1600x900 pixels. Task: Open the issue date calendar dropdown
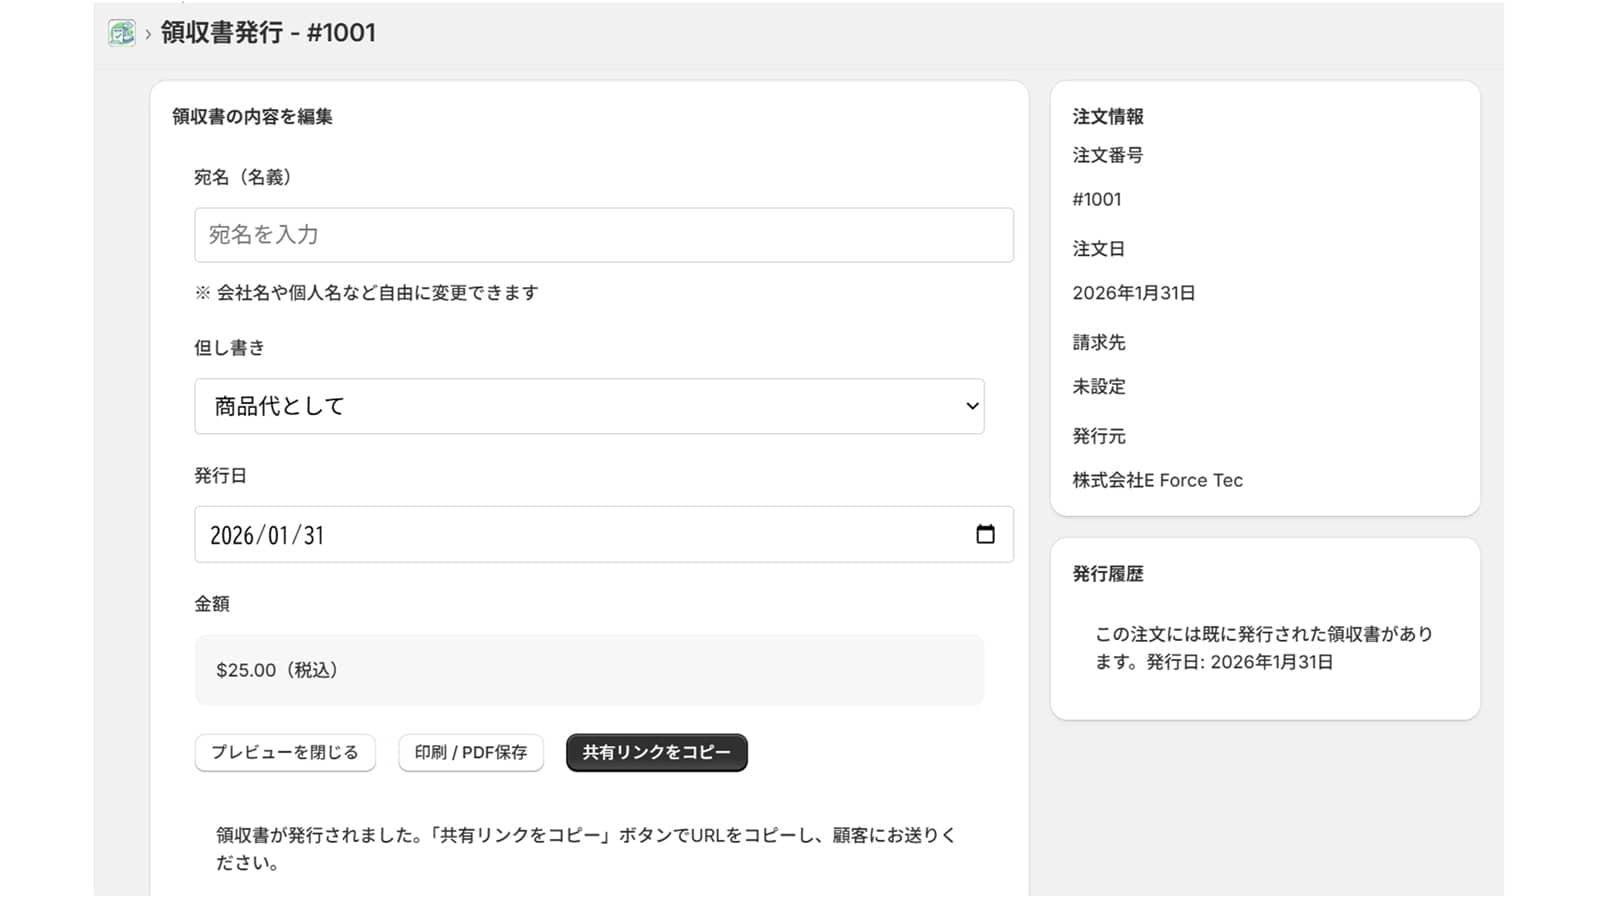(987, 534)
